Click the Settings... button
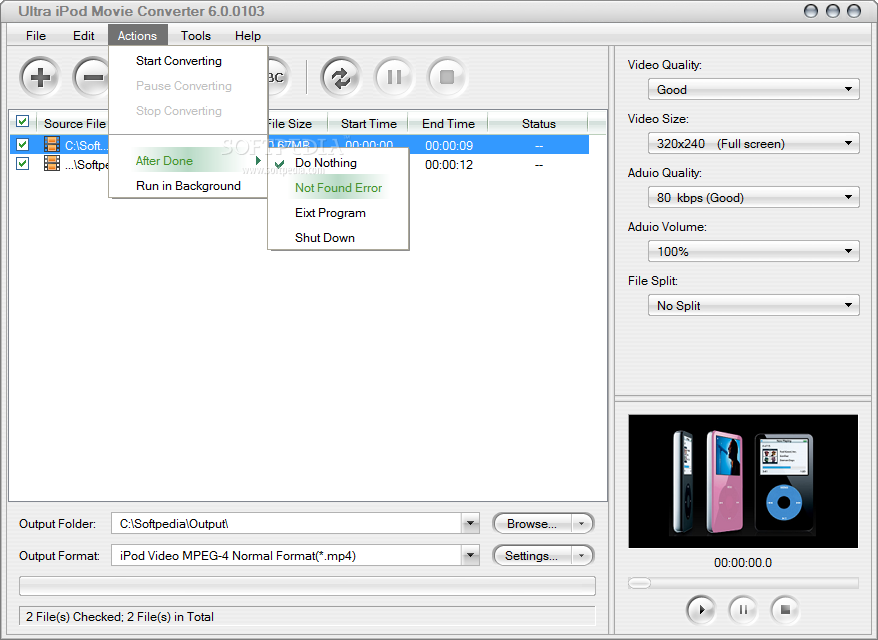The height and width of the screenshot is (640, 878). (532, 555)
